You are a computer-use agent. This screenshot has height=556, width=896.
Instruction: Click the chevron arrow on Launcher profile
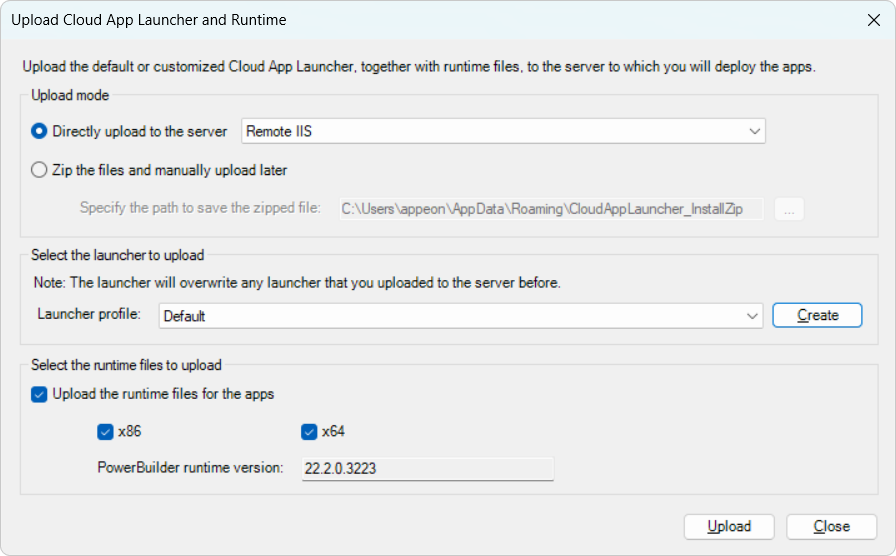pos(752,316)
